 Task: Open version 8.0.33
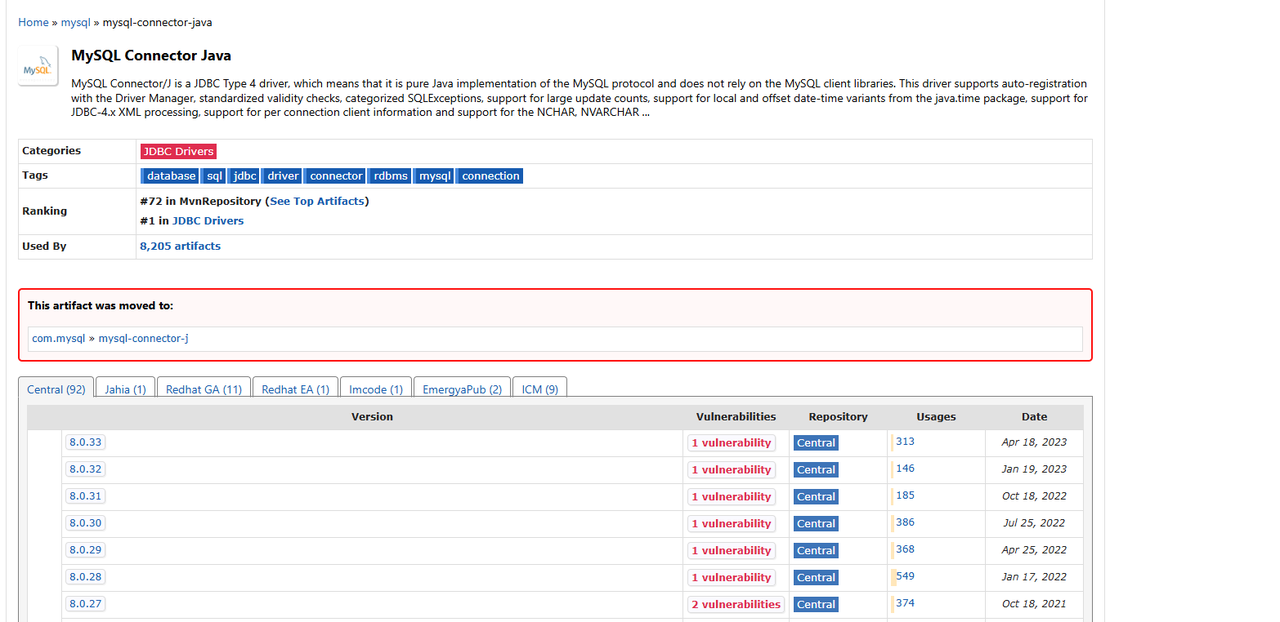pyautogui.click(x=85, y=442)
